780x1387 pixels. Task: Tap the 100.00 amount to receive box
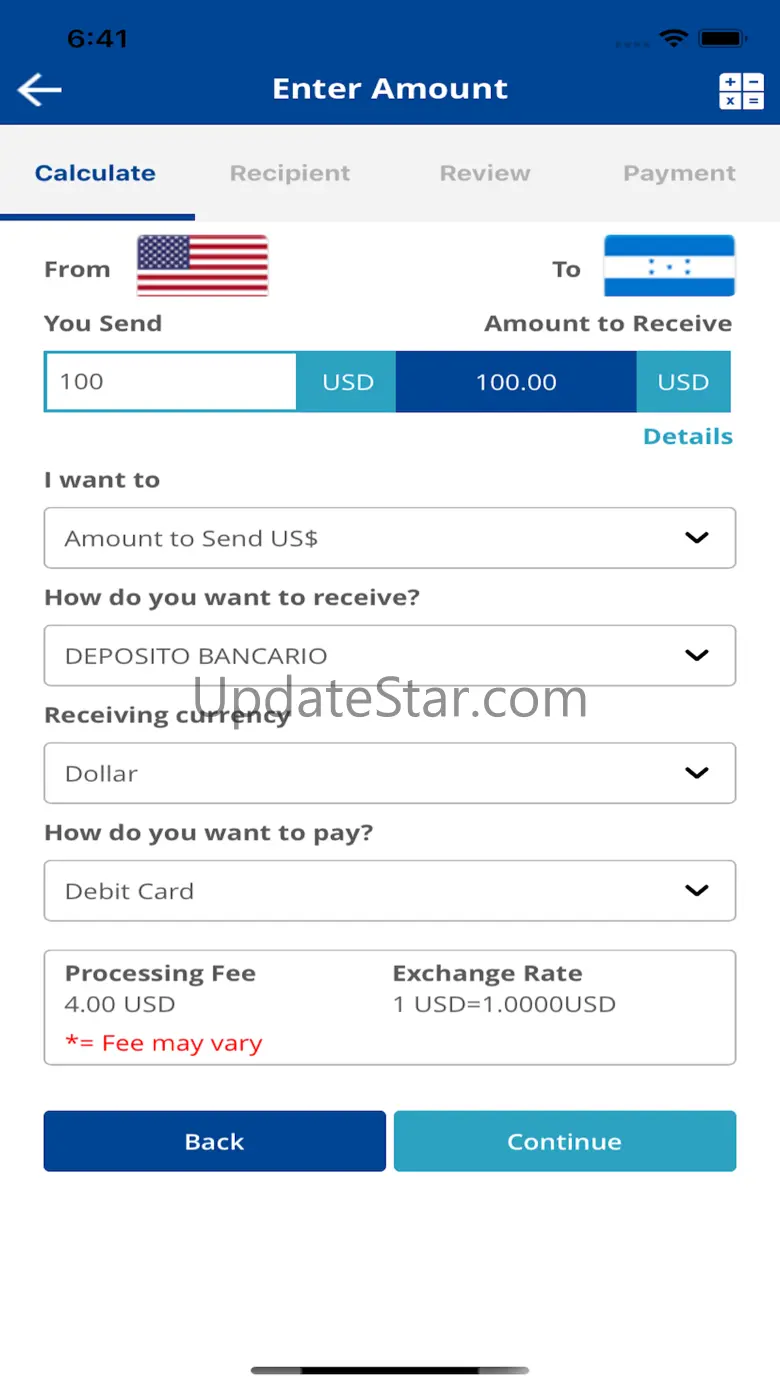point(516,382)
